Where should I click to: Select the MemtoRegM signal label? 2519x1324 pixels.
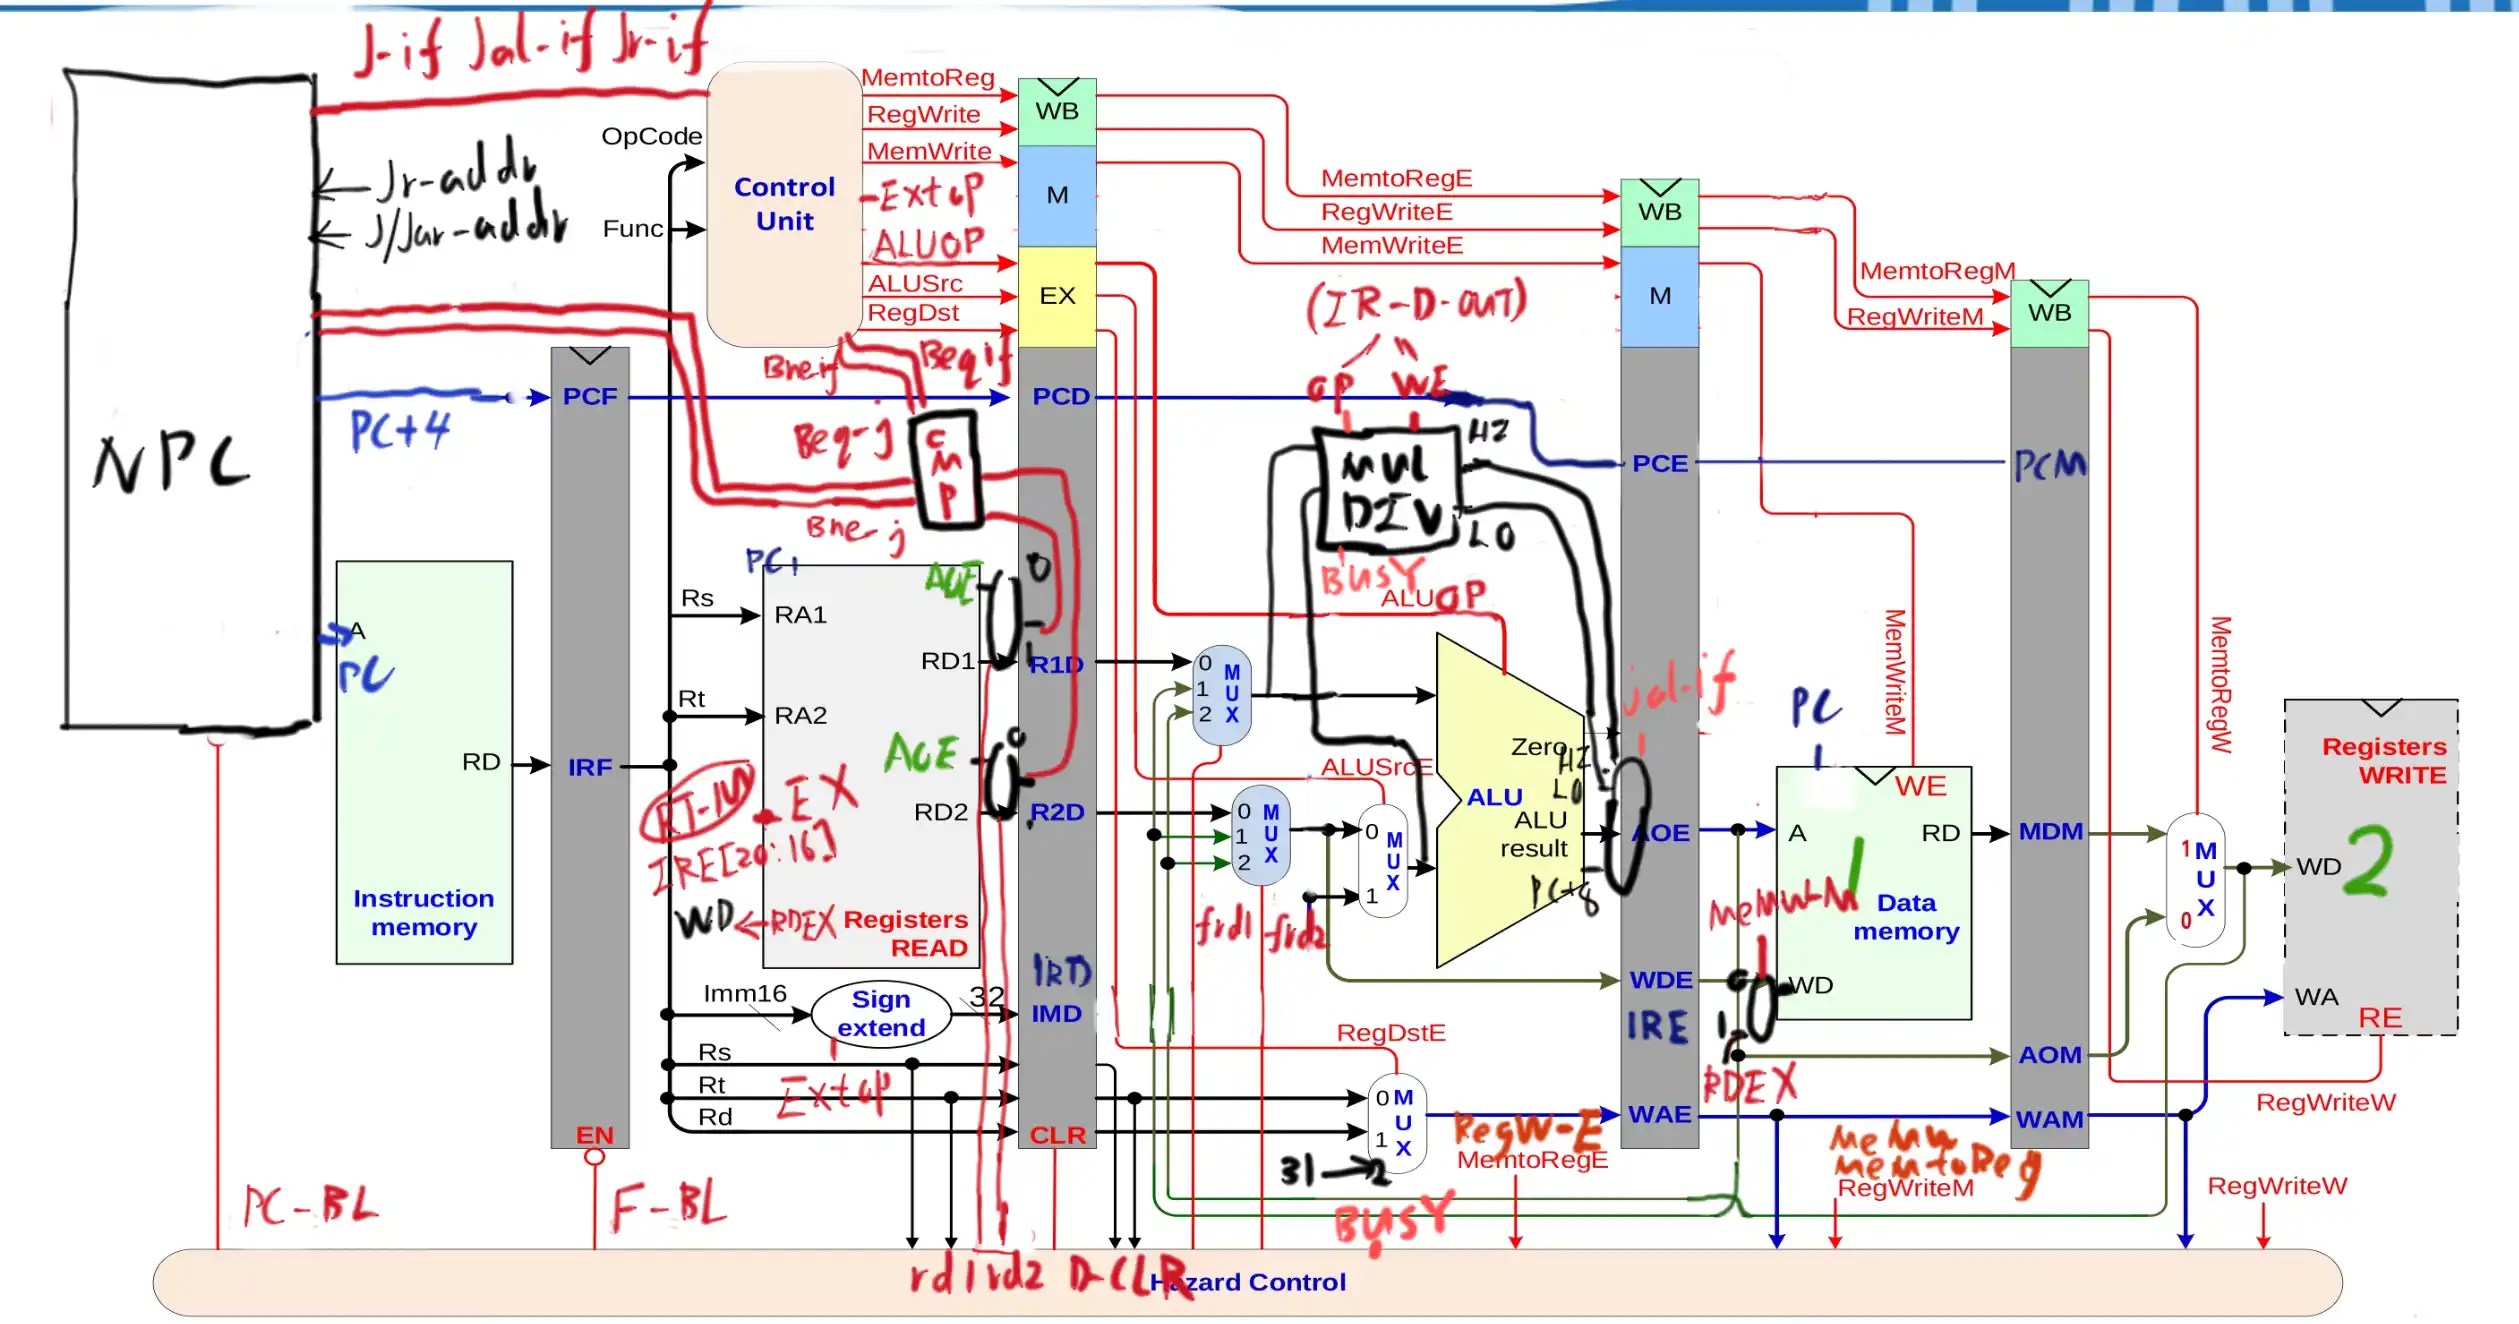click(1937, 270)
